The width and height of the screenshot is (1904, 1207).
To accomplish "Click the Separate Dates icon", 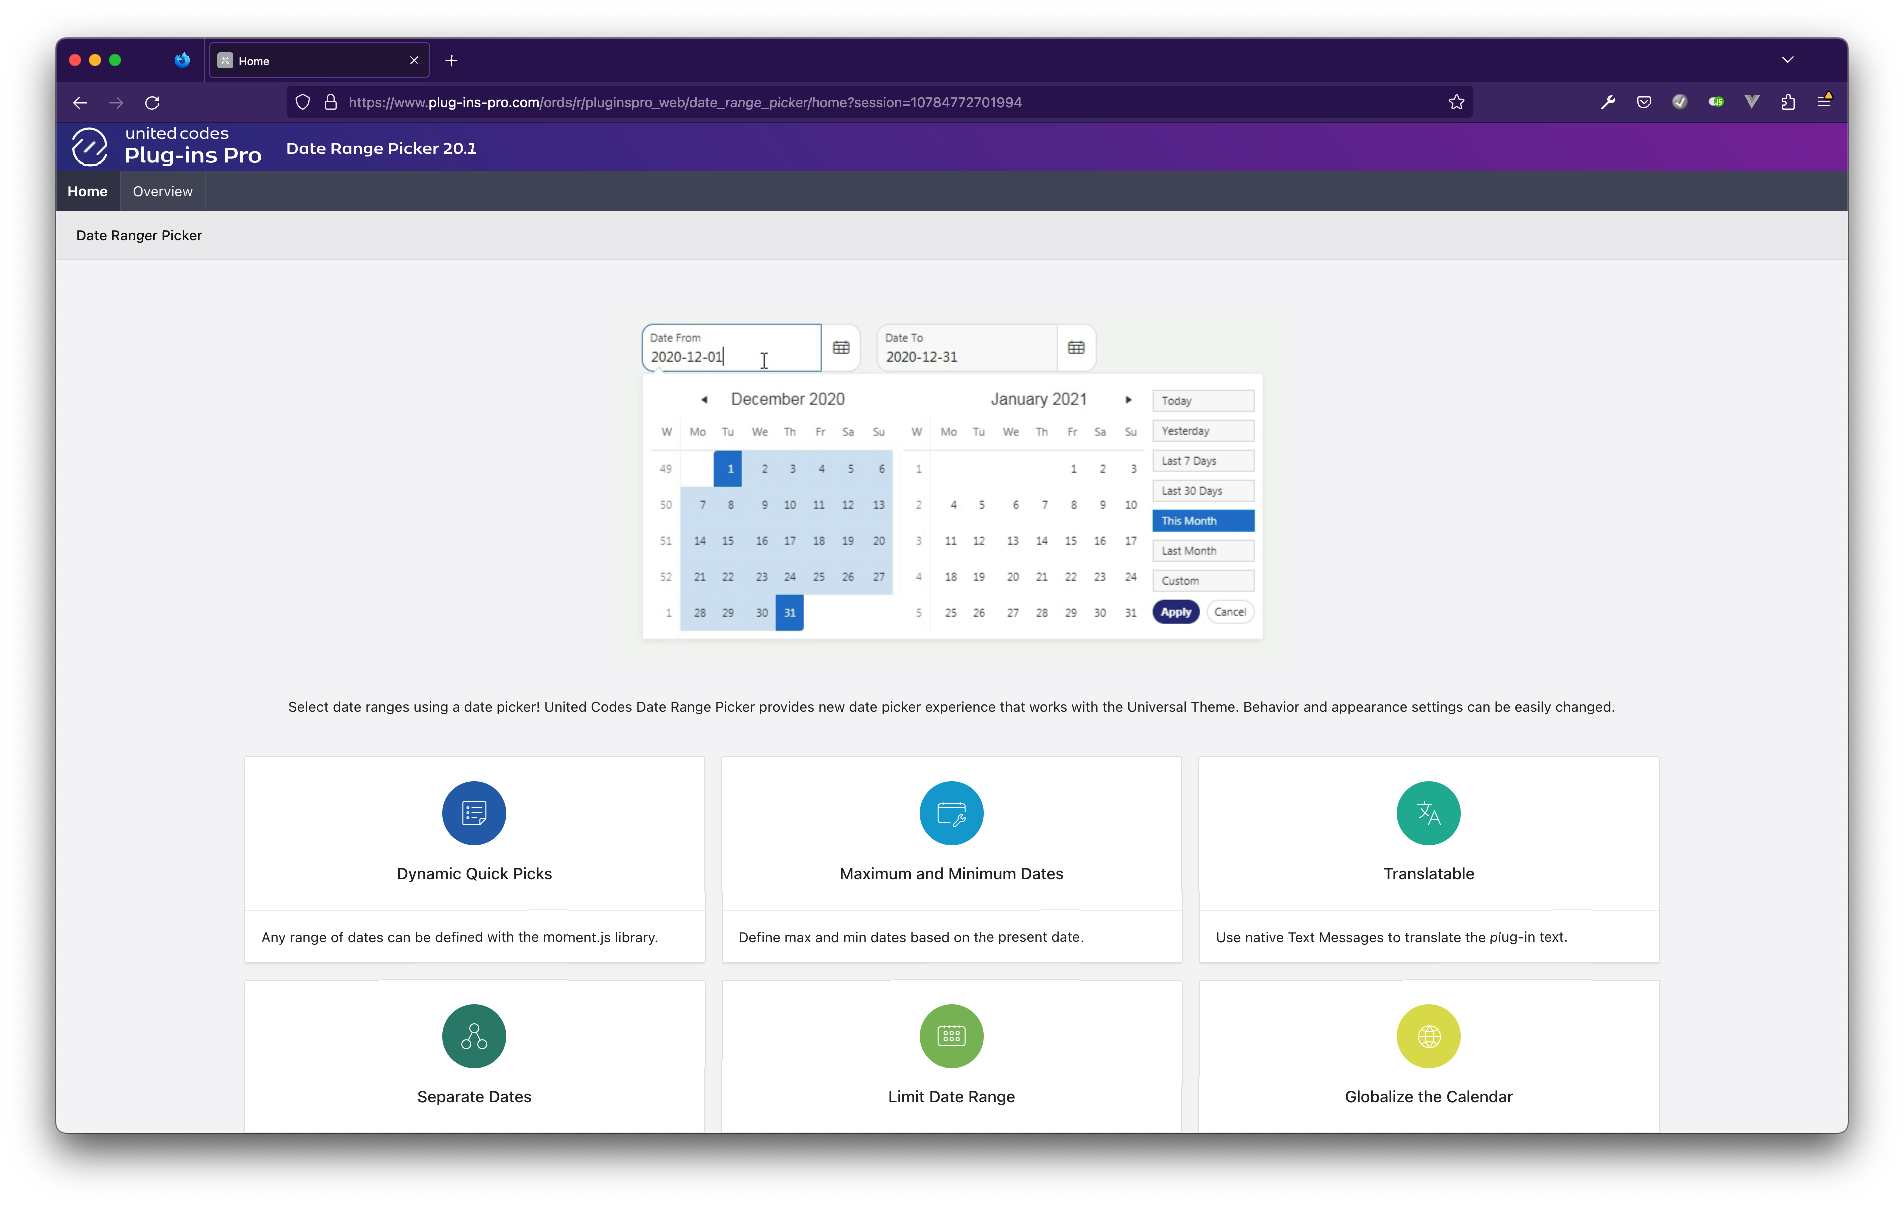I will pyautogui.click(x=474, y=1036).
